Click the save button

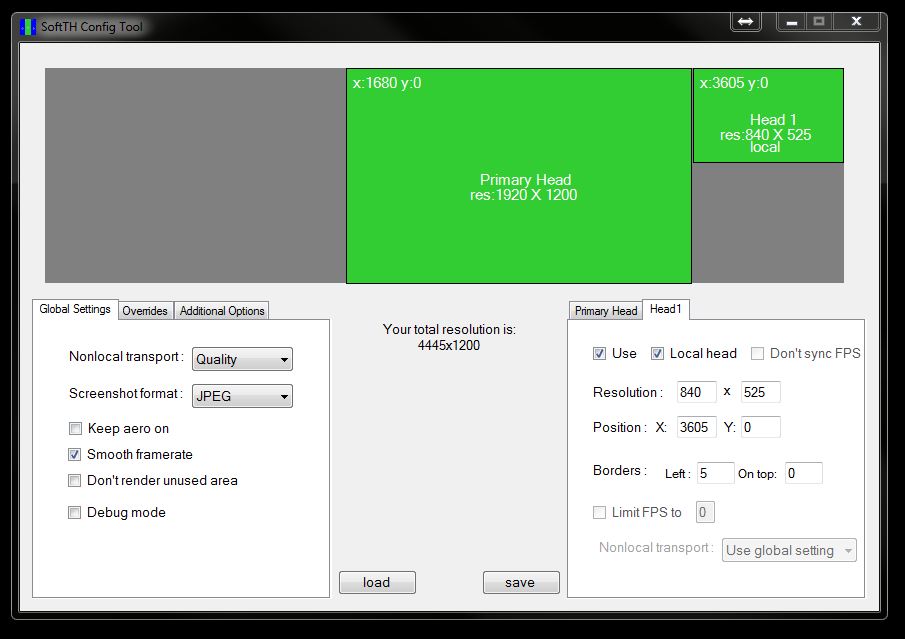[x=520, y=583]
